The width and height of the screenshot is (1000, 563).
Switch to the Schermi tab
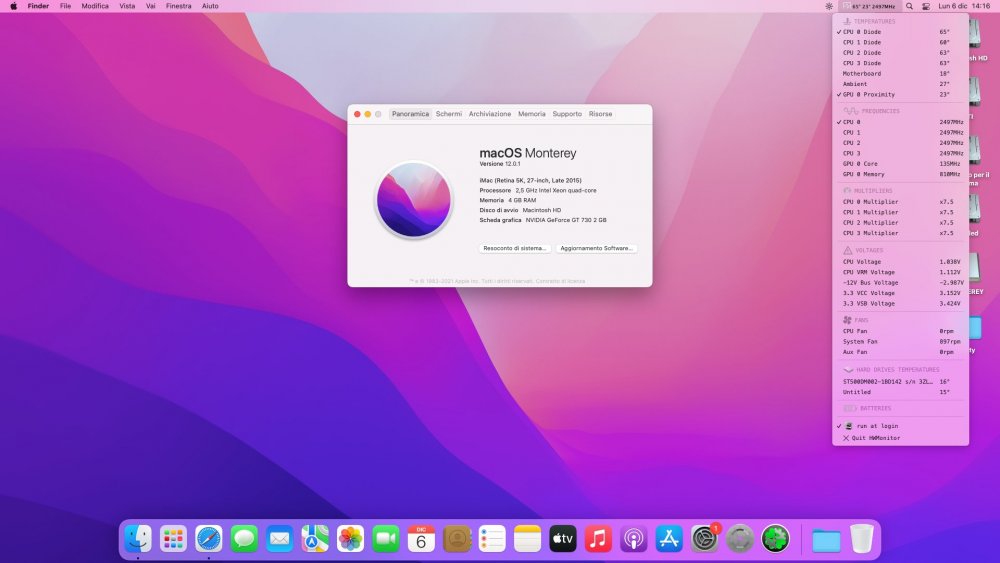pyautogui.click(x=448, y=113)
